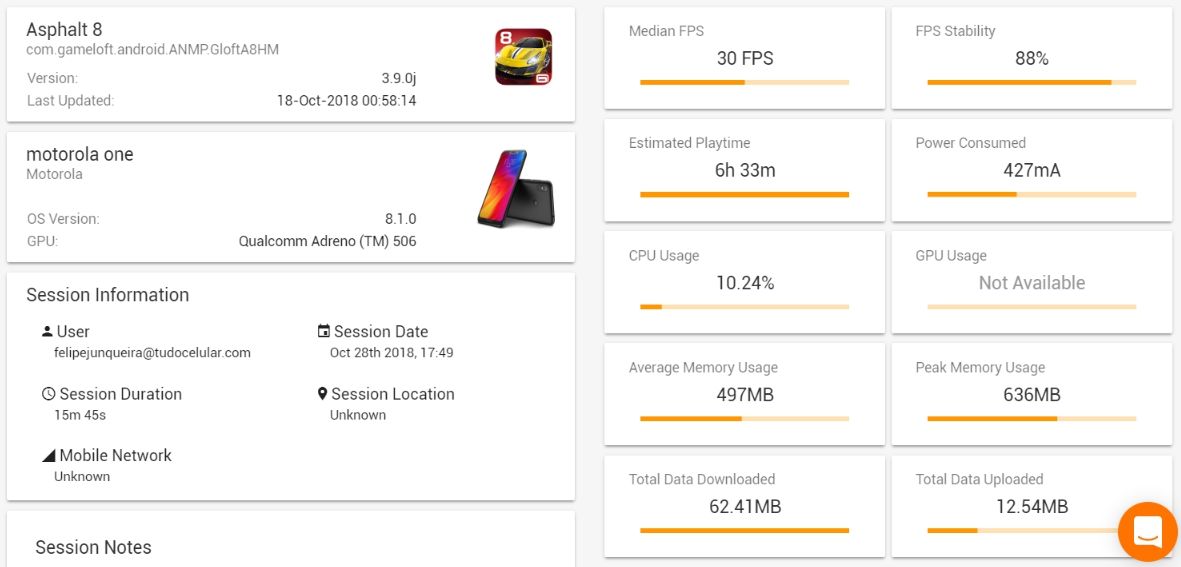Click the Peak Memory Usage bar
The image size is (1181, 567).
click(x=1031, y=418)
